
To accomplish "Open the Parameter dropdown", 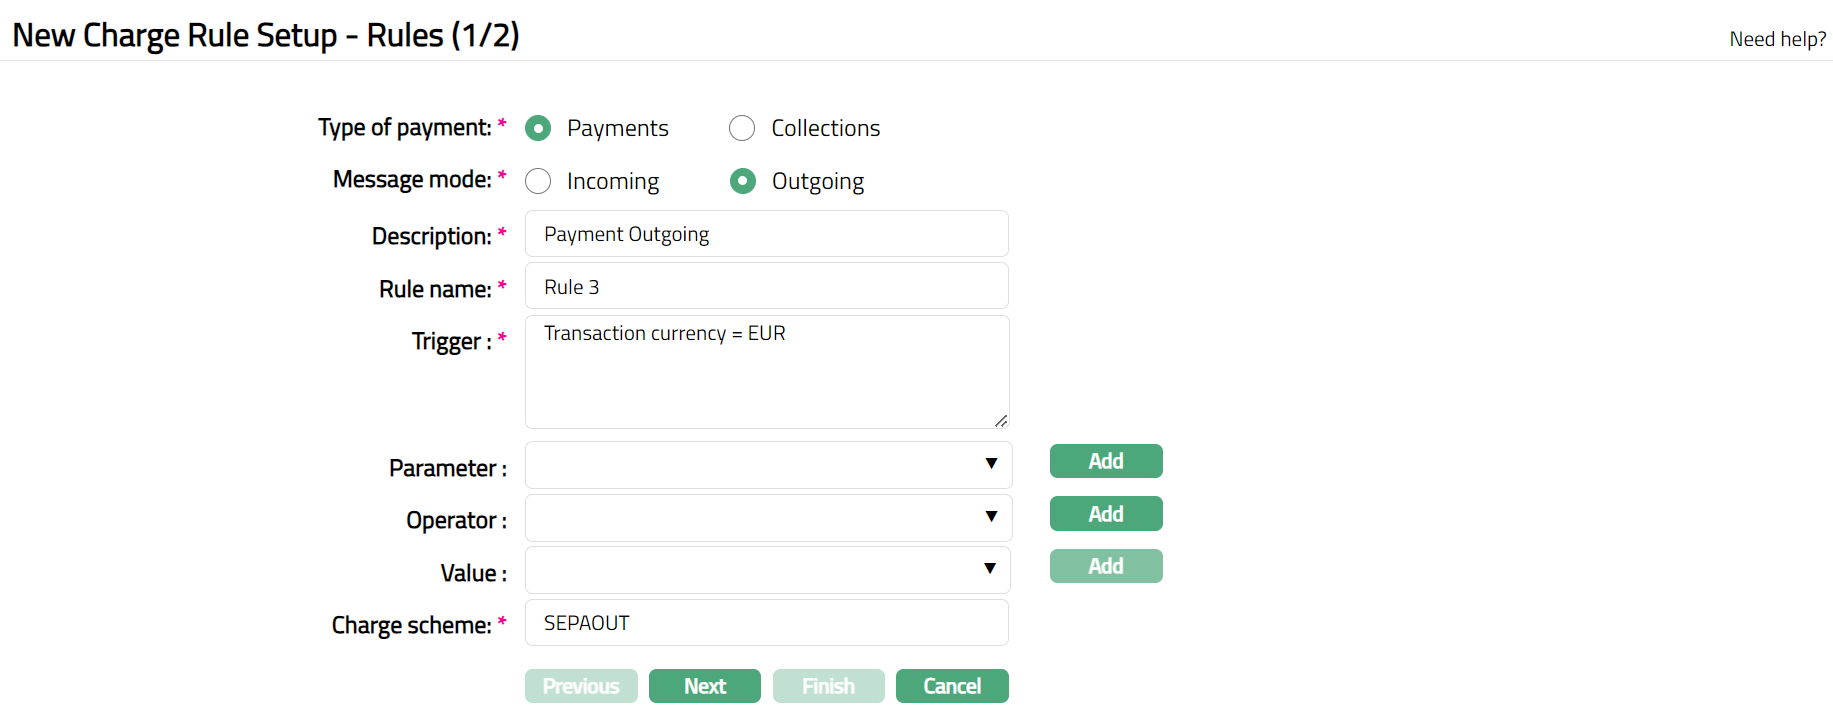I will 768,464.
